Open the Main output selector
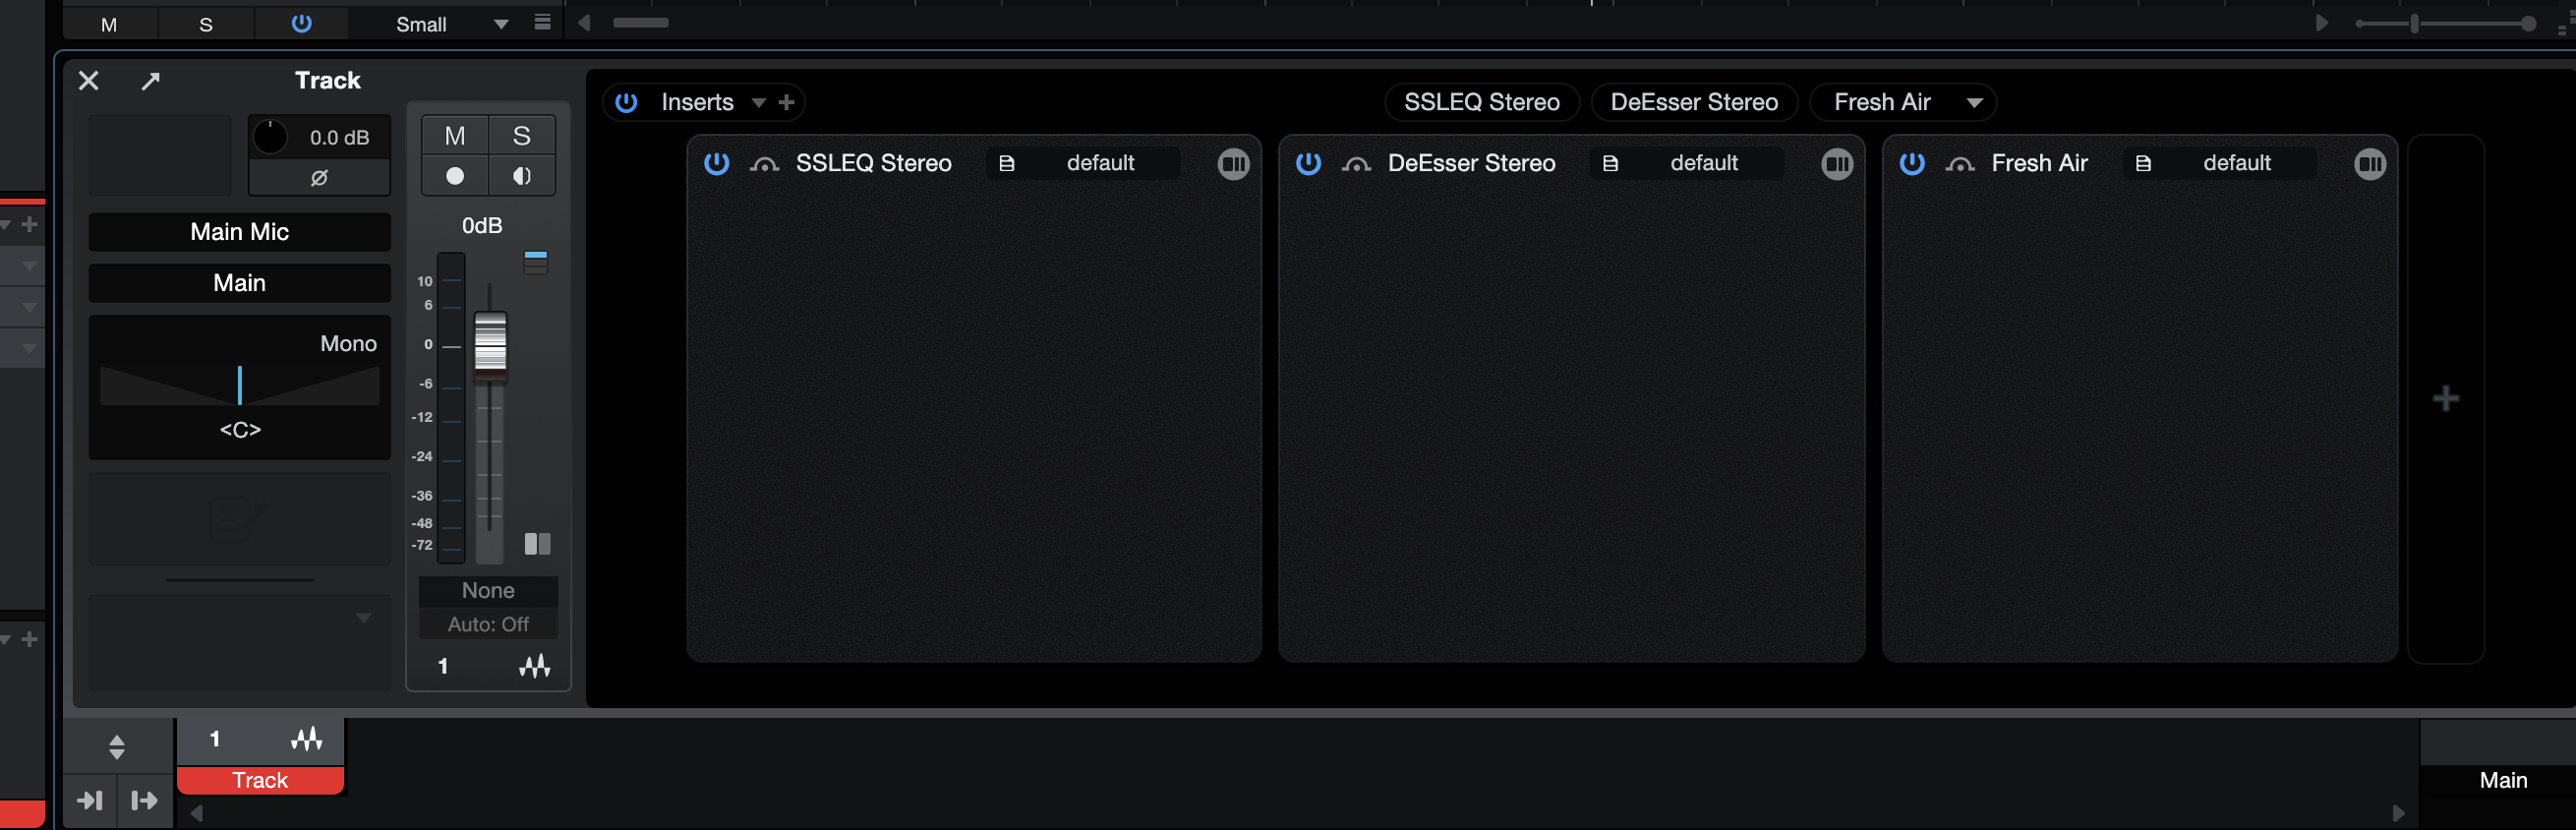 tap(240, 283)
